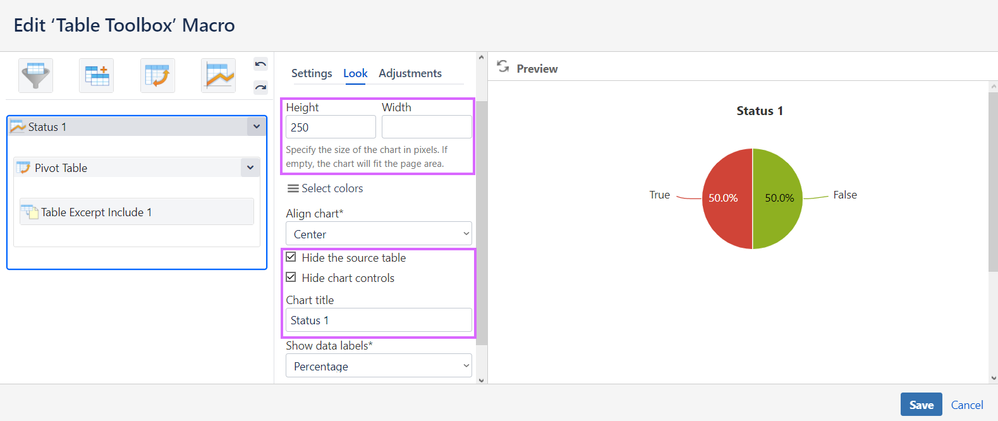Select the green False pie slice
Image resolution: width=998 pixels, height=421 pixels.
point(778,198)
